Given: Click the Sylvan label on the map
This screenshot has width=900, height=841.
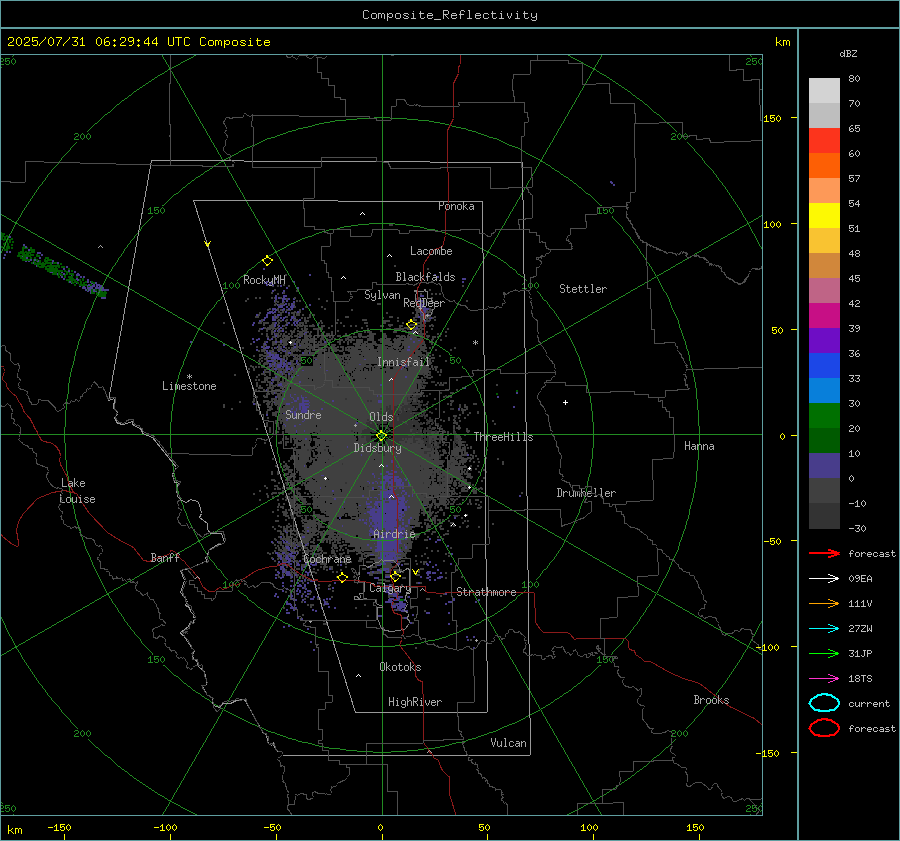Looking at the screenshot, I should pos(382,295).
